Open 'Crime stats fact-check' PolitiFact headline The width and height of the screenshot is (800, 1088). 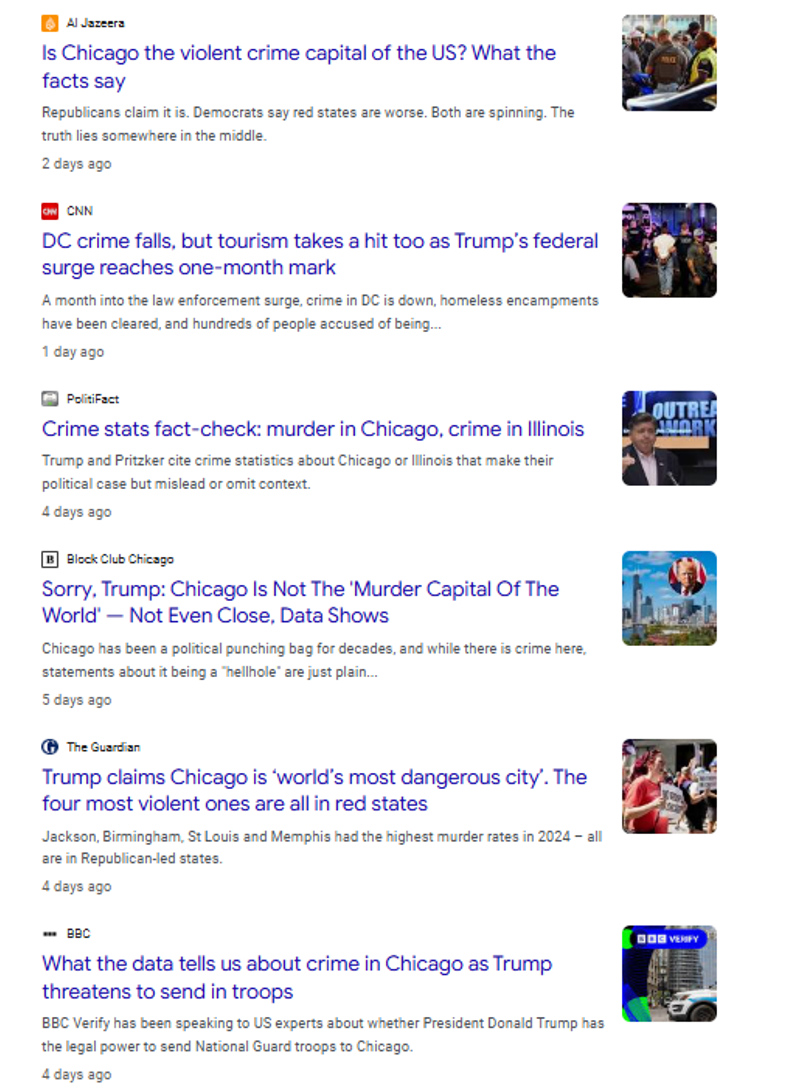312,429
